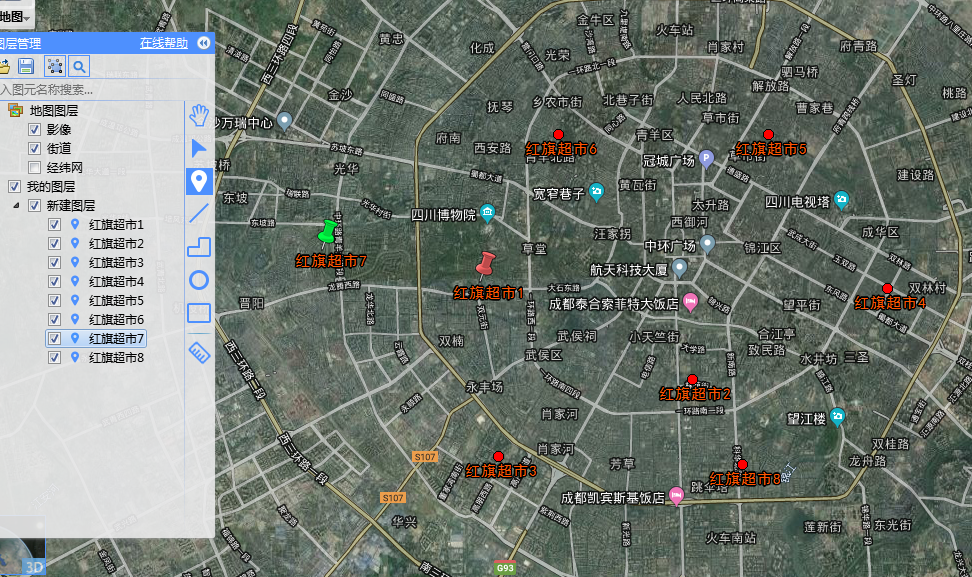Click the green pushpin for 红旗超市7
The image size is (972, 577).
coord(327,232)
